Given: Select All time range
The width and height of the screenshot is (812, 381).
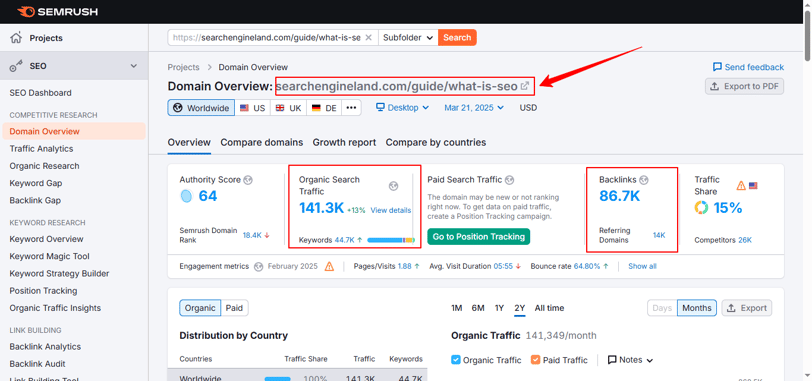Looking at the screenshot, I should tap(549, 308).
